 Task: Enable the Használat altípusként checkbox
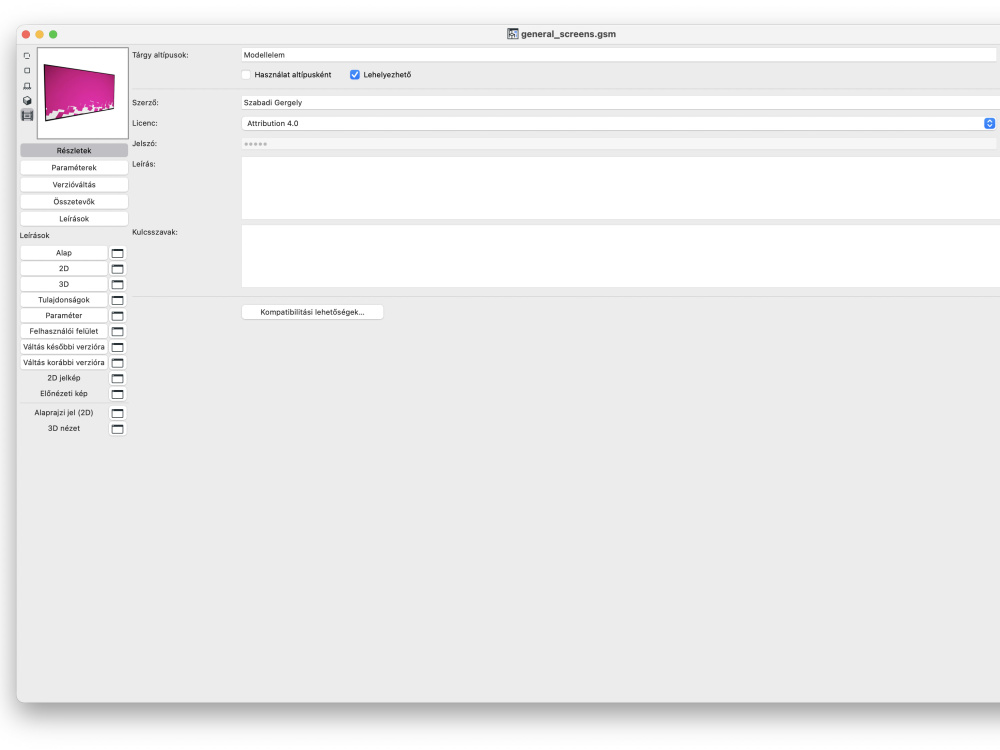coord(246,75)
